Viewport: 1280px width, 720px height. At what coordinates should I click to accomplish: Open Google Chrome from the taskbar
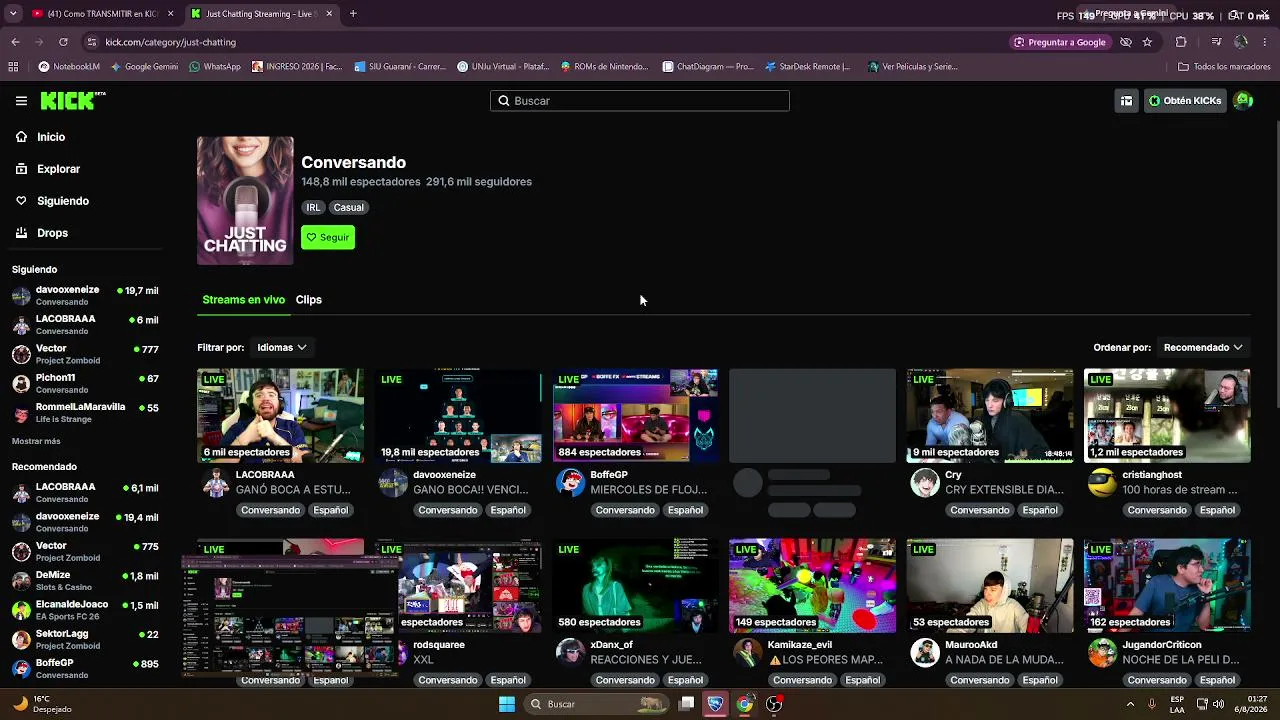[745, 704]
